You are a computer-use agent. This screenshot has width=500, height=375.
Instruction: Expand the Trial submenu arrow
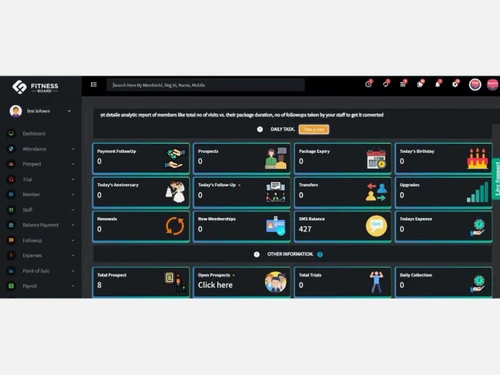[x=73, y=179]
